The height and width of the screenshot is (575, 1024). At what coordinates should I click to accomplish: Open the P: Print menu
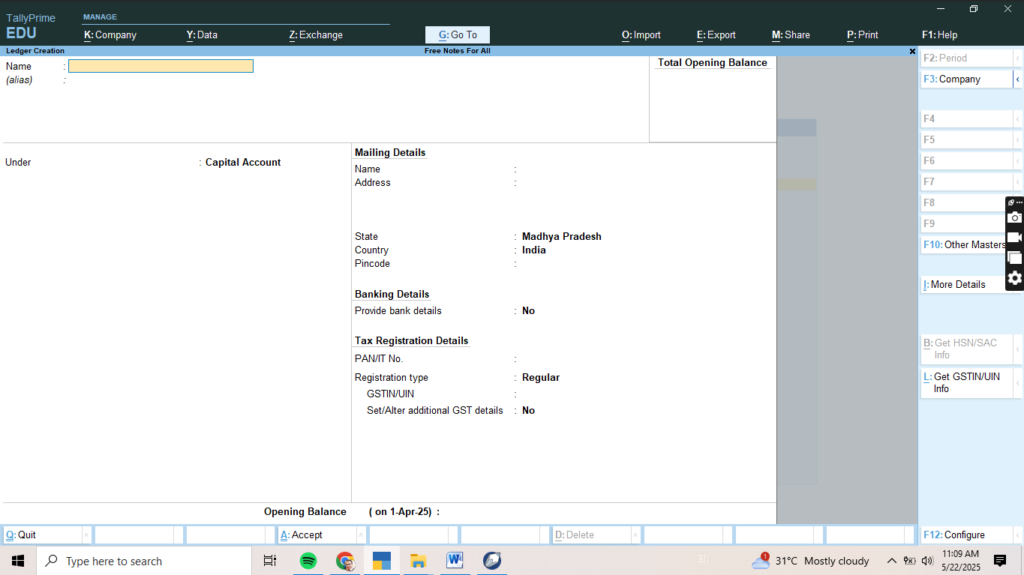click(862, 35)
